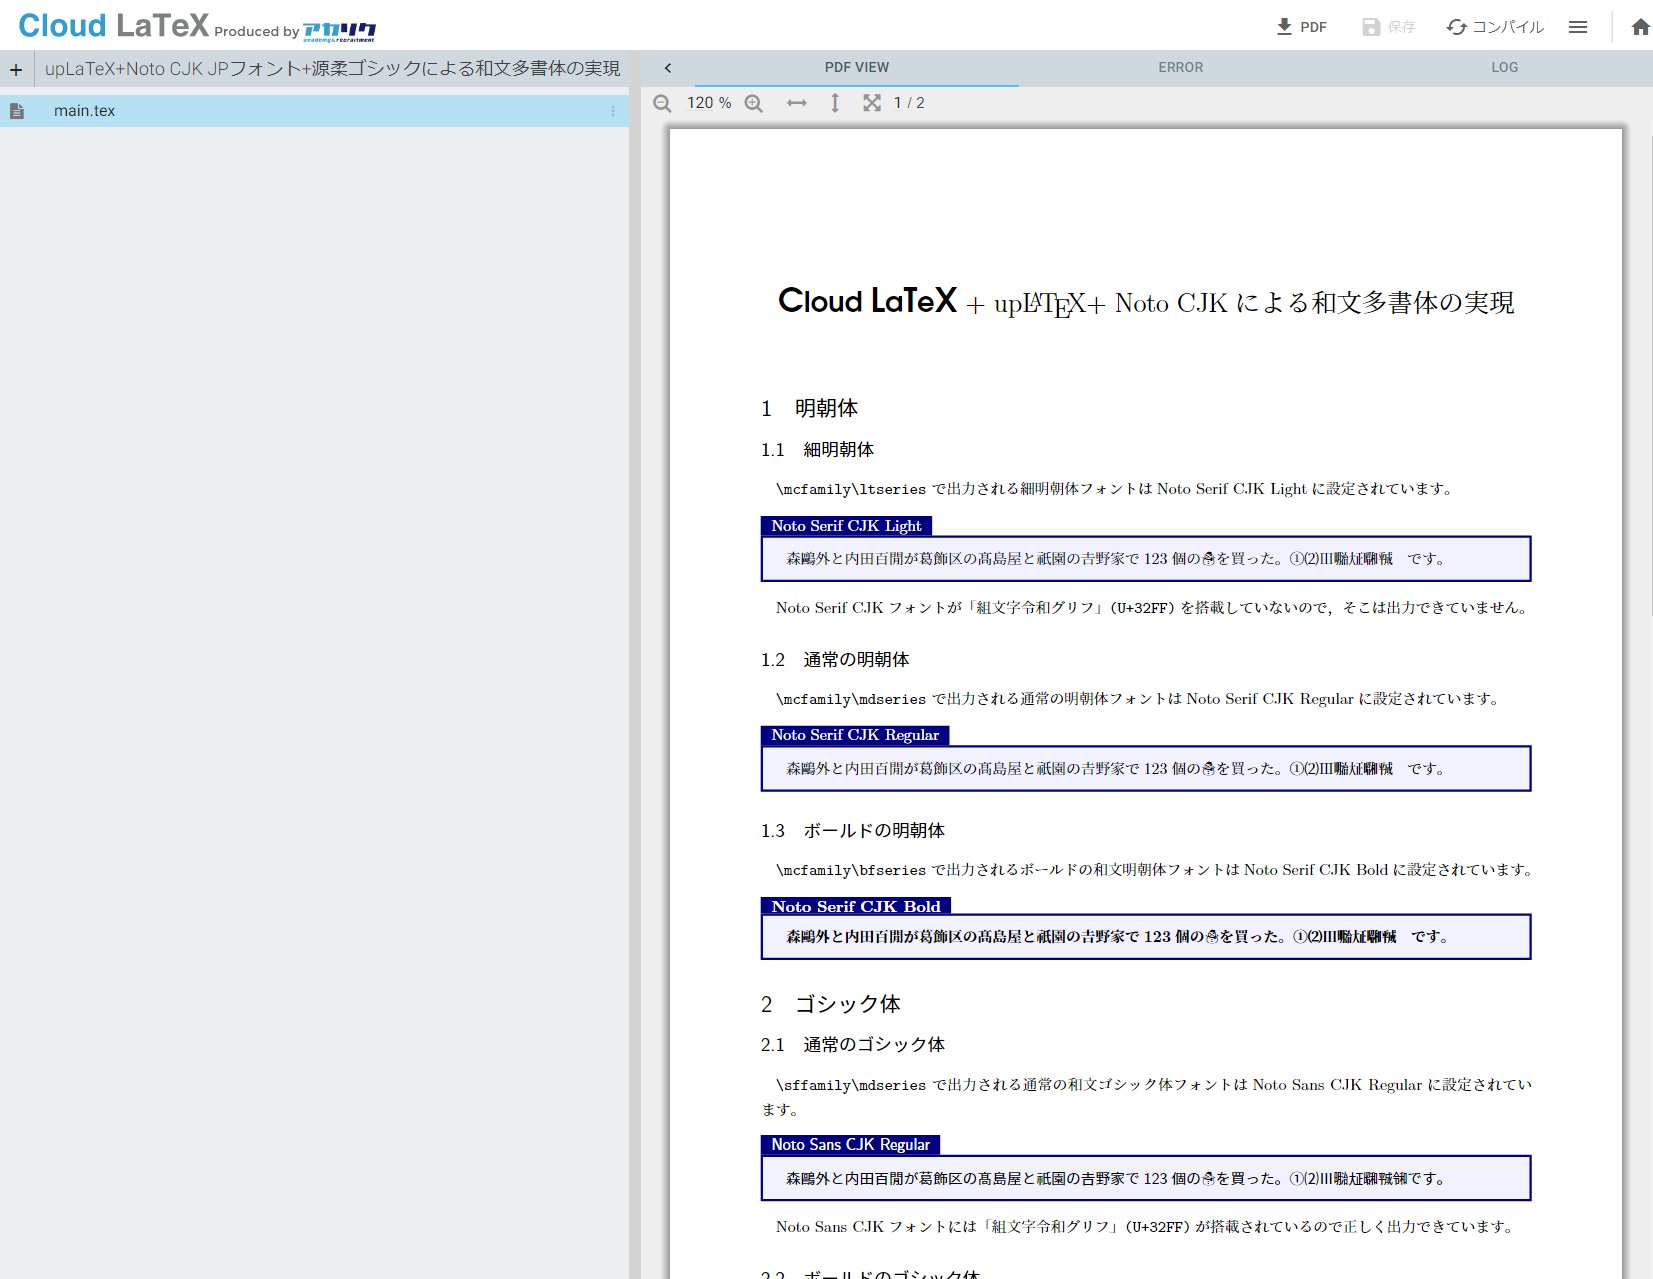Click the Noto Serif CJK Bold box label
The height and width of the screenshot is (1279, 1653).
tap(856, 906)
